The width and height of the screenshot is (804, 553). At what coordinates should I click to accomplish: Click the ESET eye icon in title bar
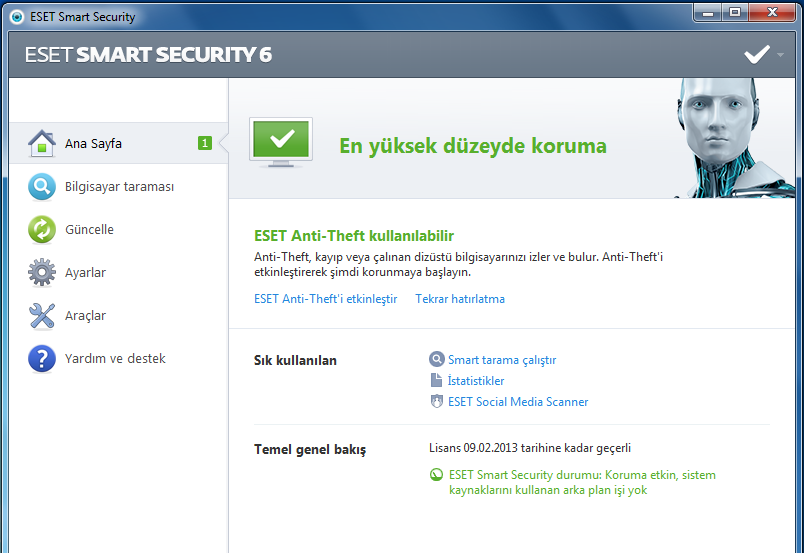[x=17, y=17]
